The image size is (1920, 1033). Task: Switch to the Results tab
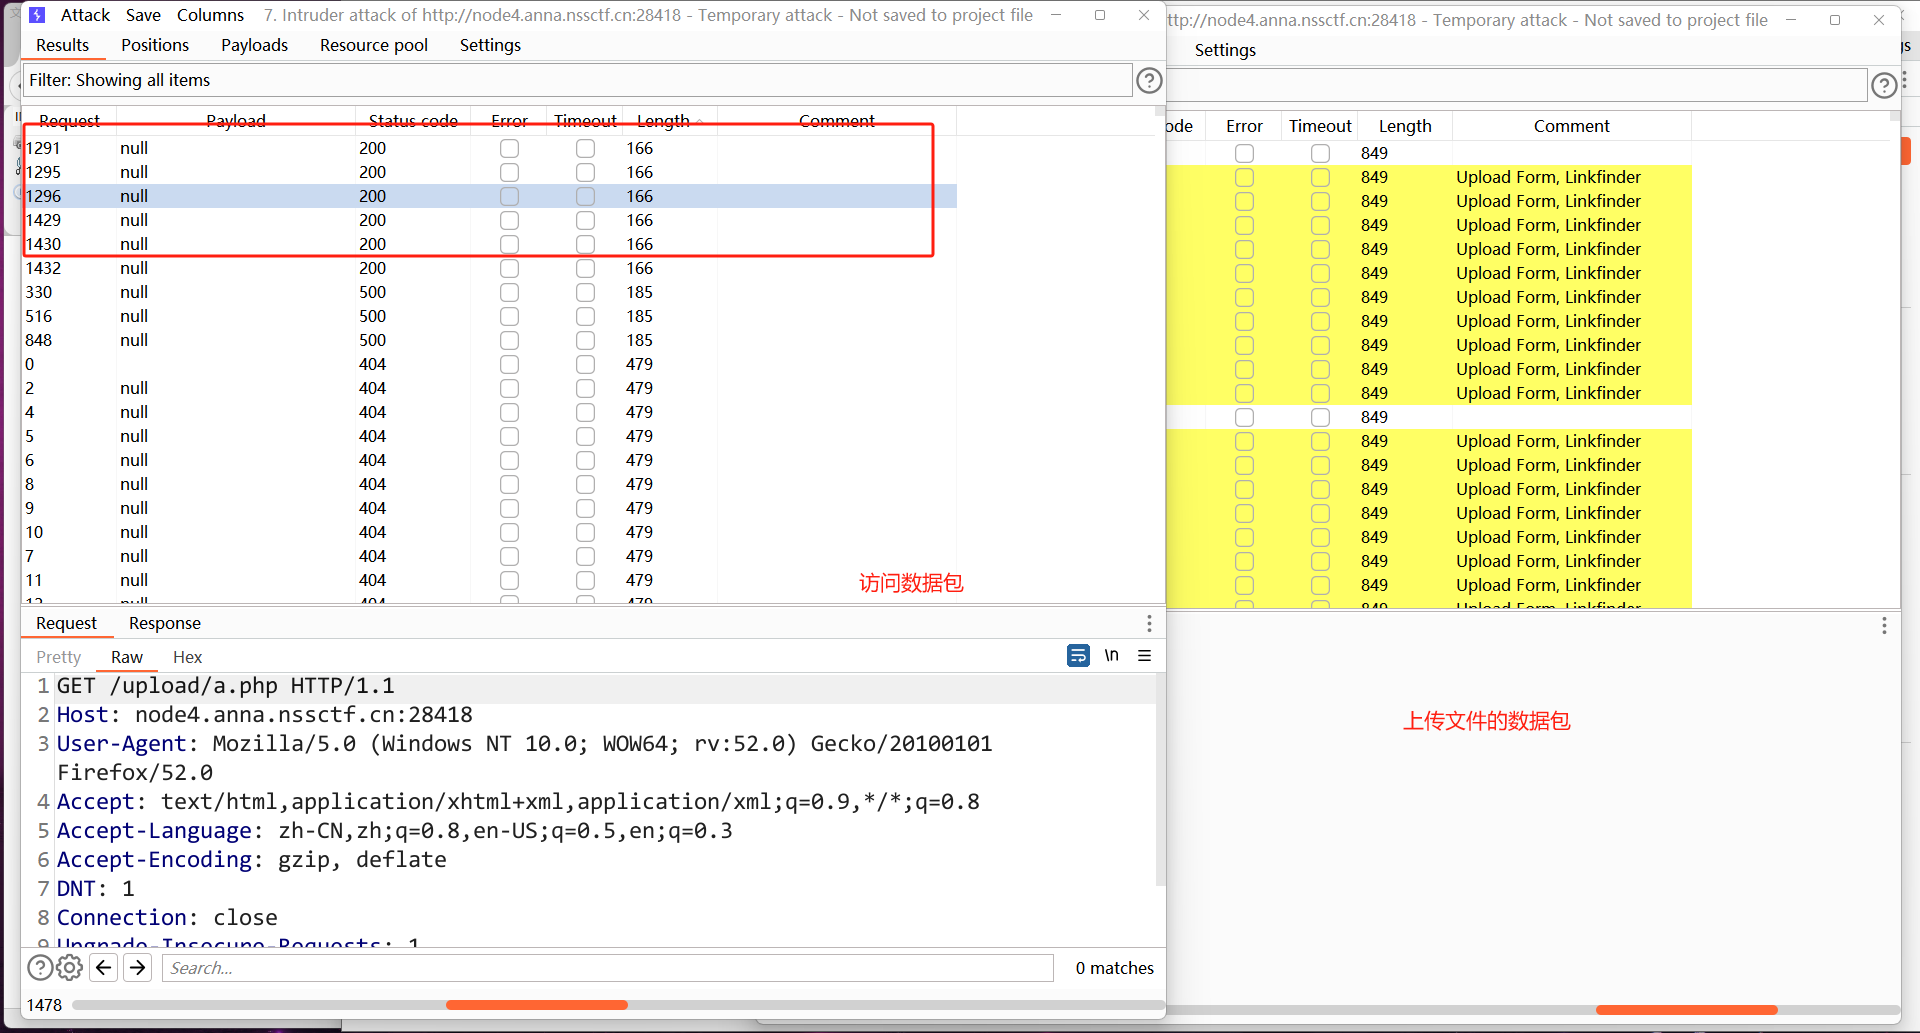63,45
